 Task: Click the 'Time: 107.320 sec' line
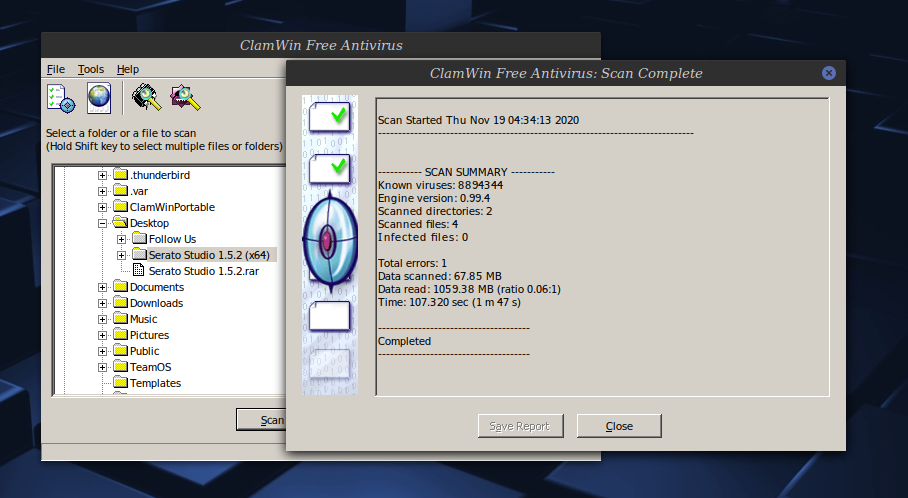point(449,302)
